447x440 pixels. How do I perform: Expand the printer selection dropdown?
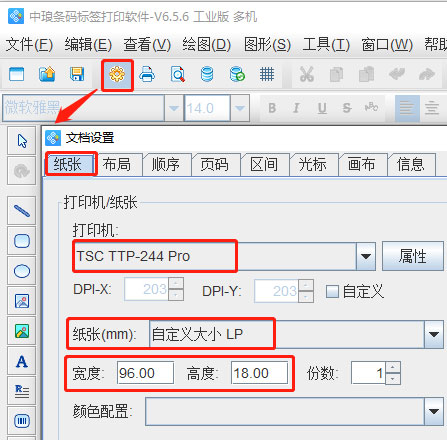coord(366,256)
